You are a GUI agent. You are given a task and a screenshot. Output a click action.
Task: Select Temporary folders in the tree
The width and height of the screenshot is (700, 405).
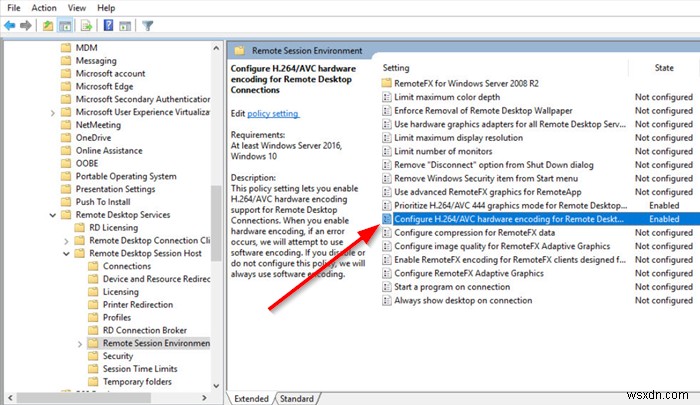click(x=137, y=382)
